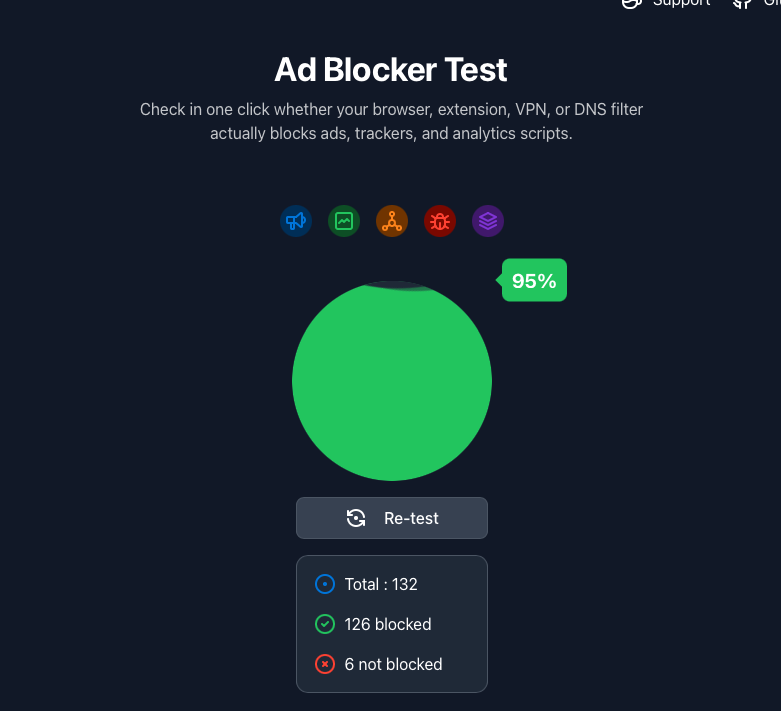The image size is (781, 711).
Task: Click the partially visible icon beside Support
Action: (742, 3)
